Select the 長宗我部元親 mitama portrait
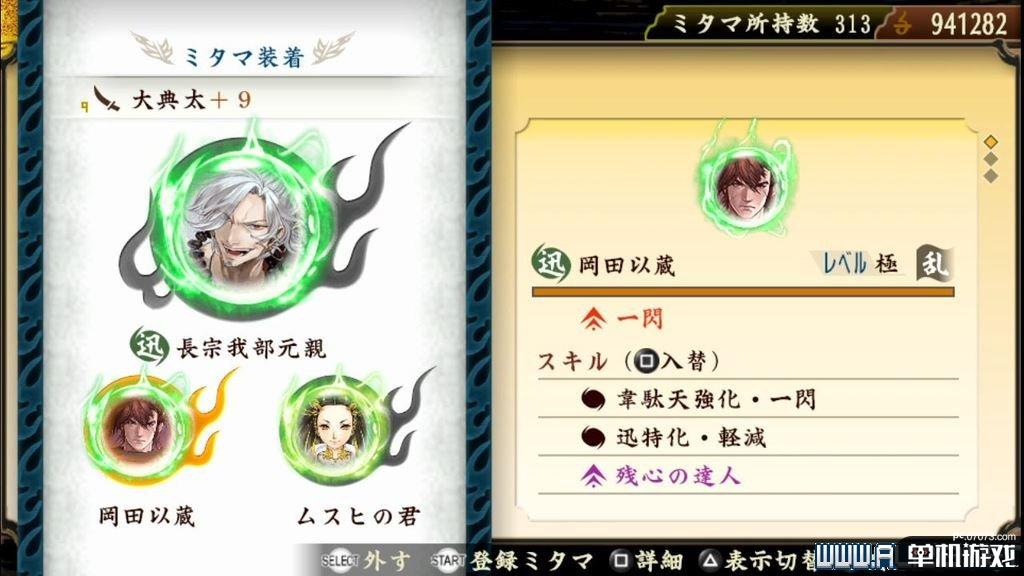Screen dimensions: 1024x576 239,227
